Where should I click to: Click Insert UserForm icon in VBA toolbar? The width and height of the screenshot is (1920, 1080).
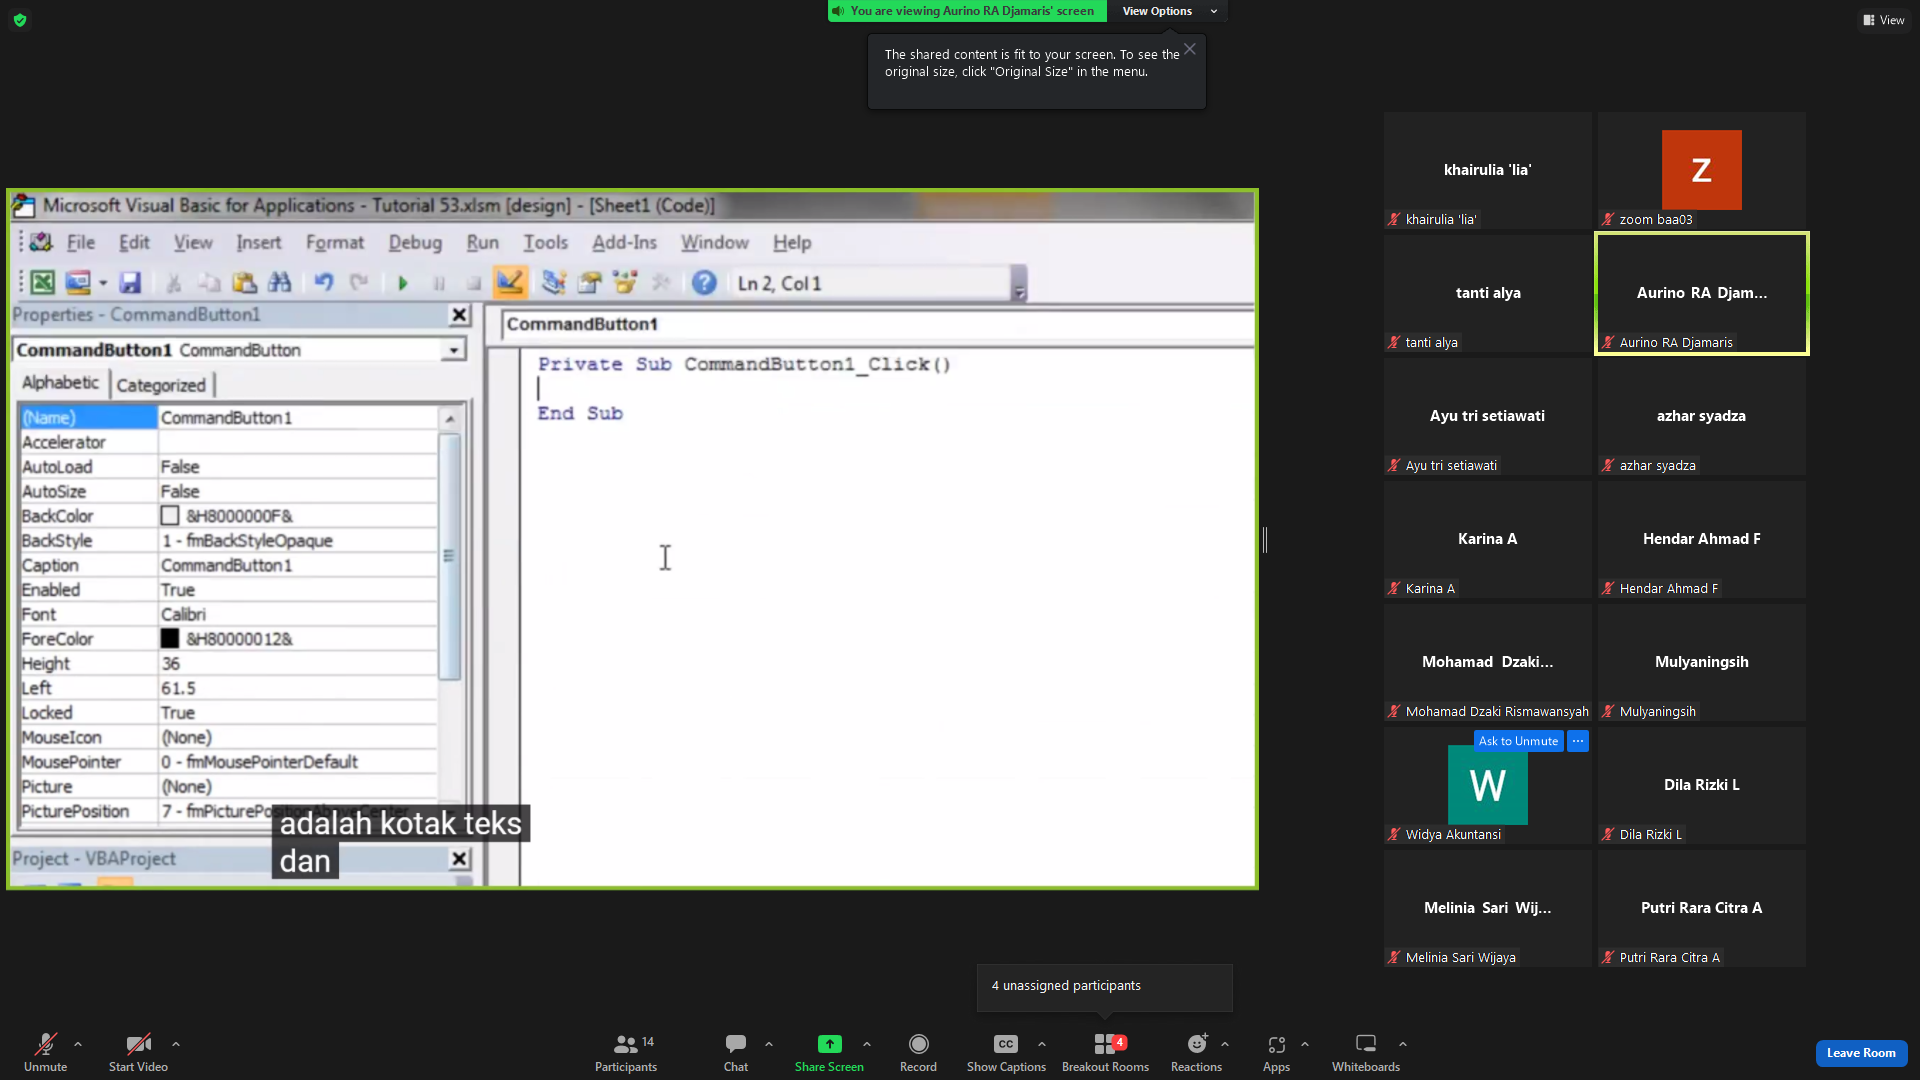pos(78,283)
